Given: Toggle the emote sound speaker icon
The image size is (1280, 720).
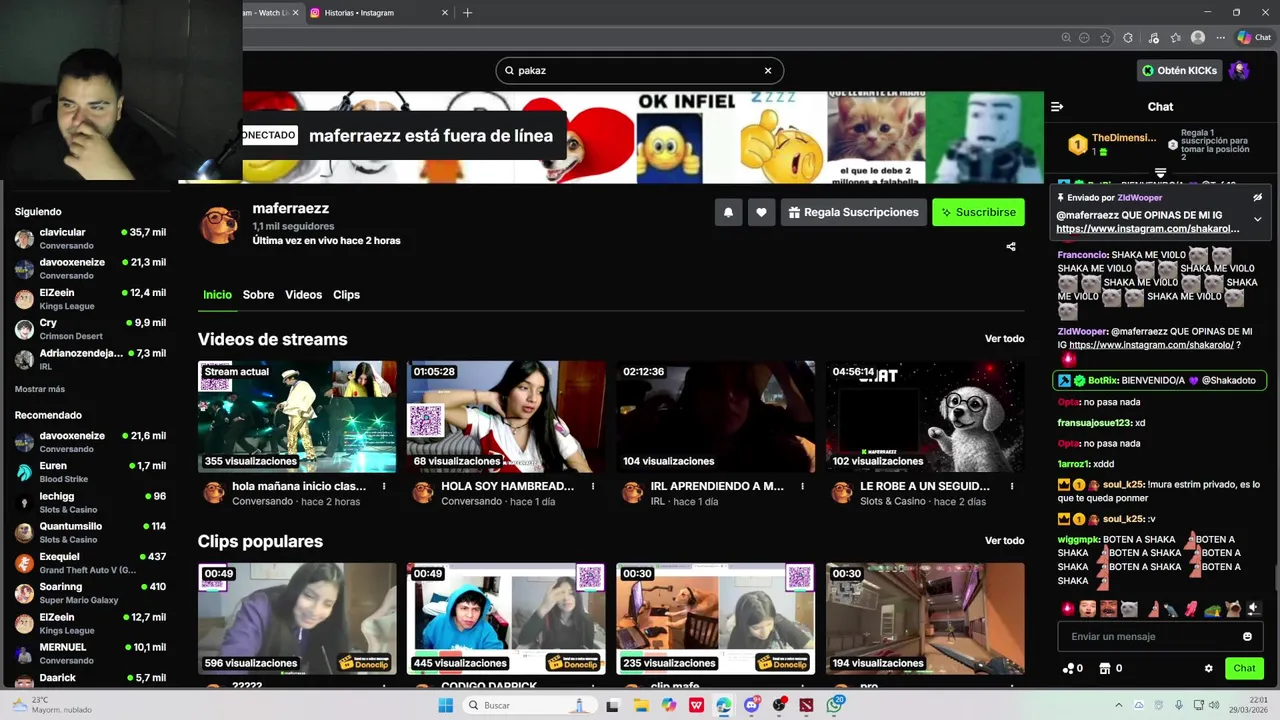Looking at the screenshot, I should point(1254,608).
